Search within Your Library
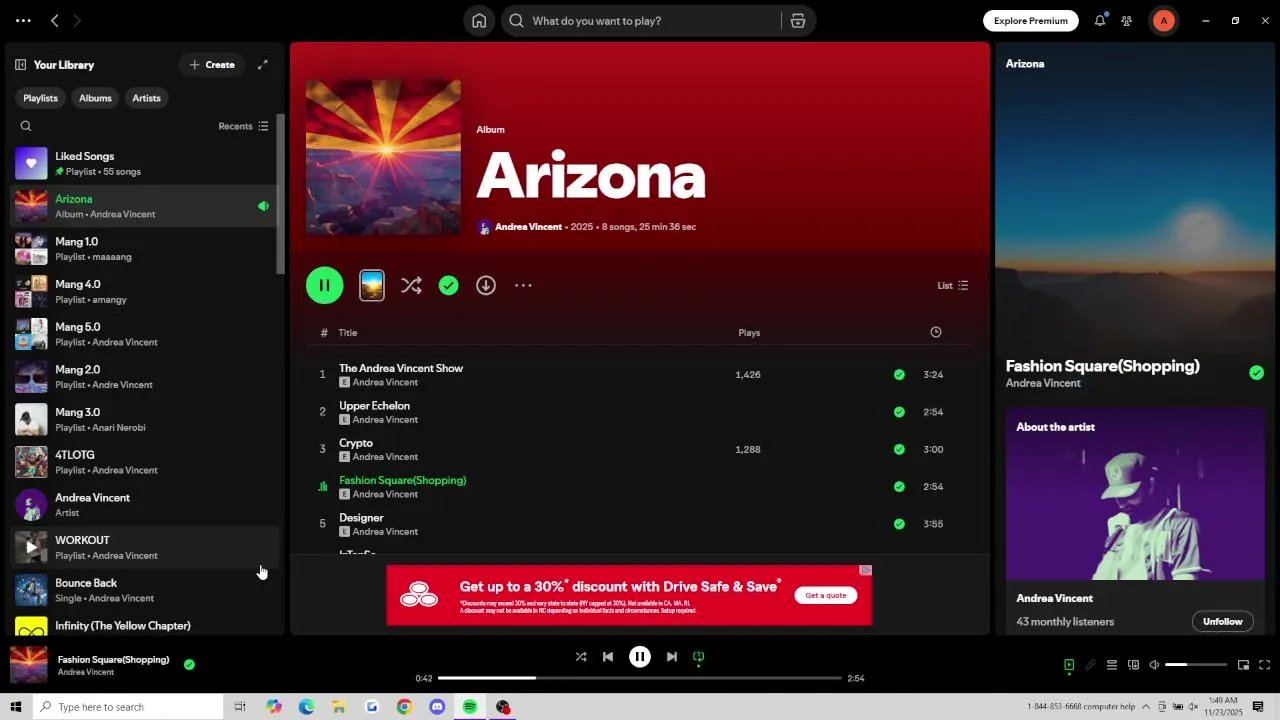 tap(26, 126)
